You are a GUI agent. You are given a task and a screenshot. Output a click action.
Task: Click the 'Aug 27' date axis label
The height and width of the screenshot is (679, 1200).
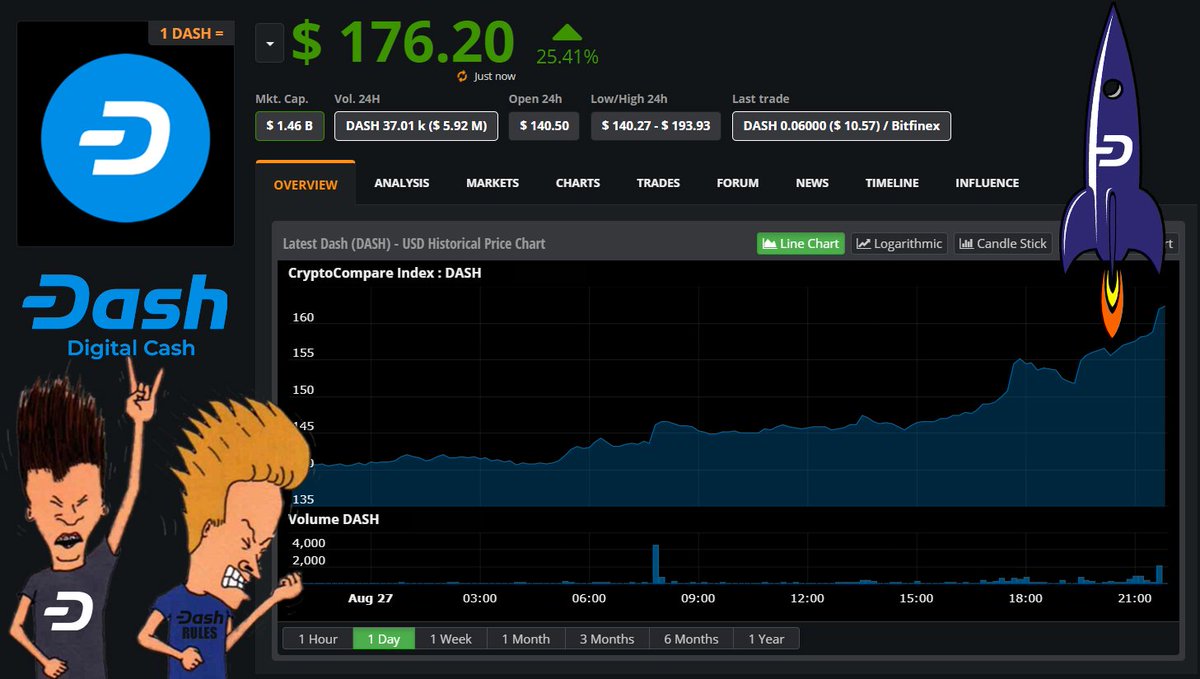click(370, 598)
